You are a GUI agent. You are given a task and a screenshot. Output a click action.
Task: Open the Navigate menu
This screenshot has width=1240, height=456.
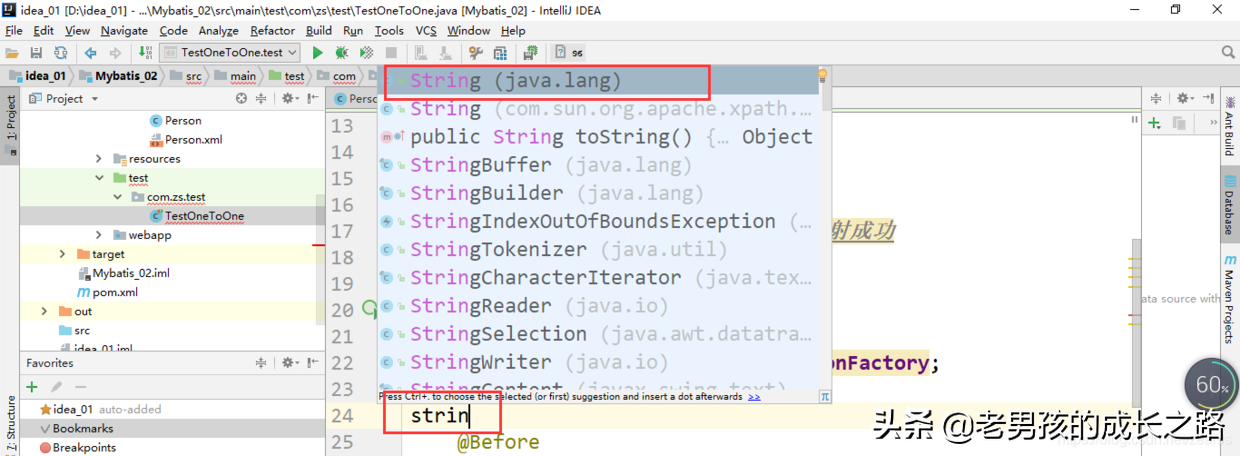(124, 31)
